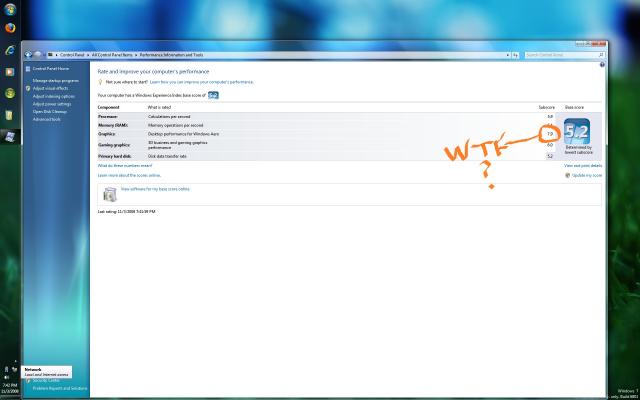The image size is (640, 400).
Task: Open Manage startup programs
Action: pyautogui.click(x=56, y=81)
